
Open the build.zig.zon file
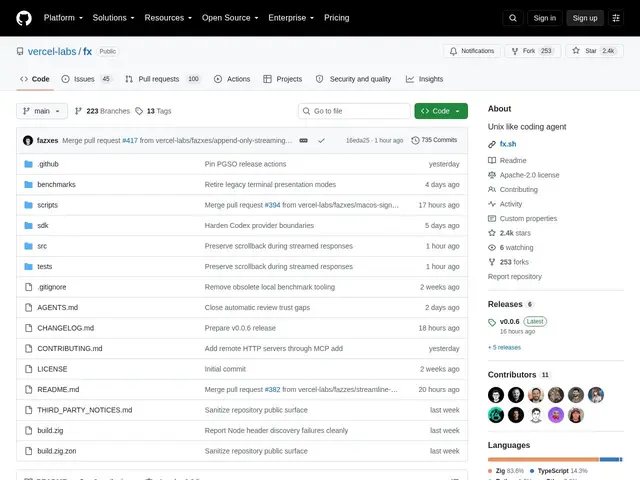point(57,451)
